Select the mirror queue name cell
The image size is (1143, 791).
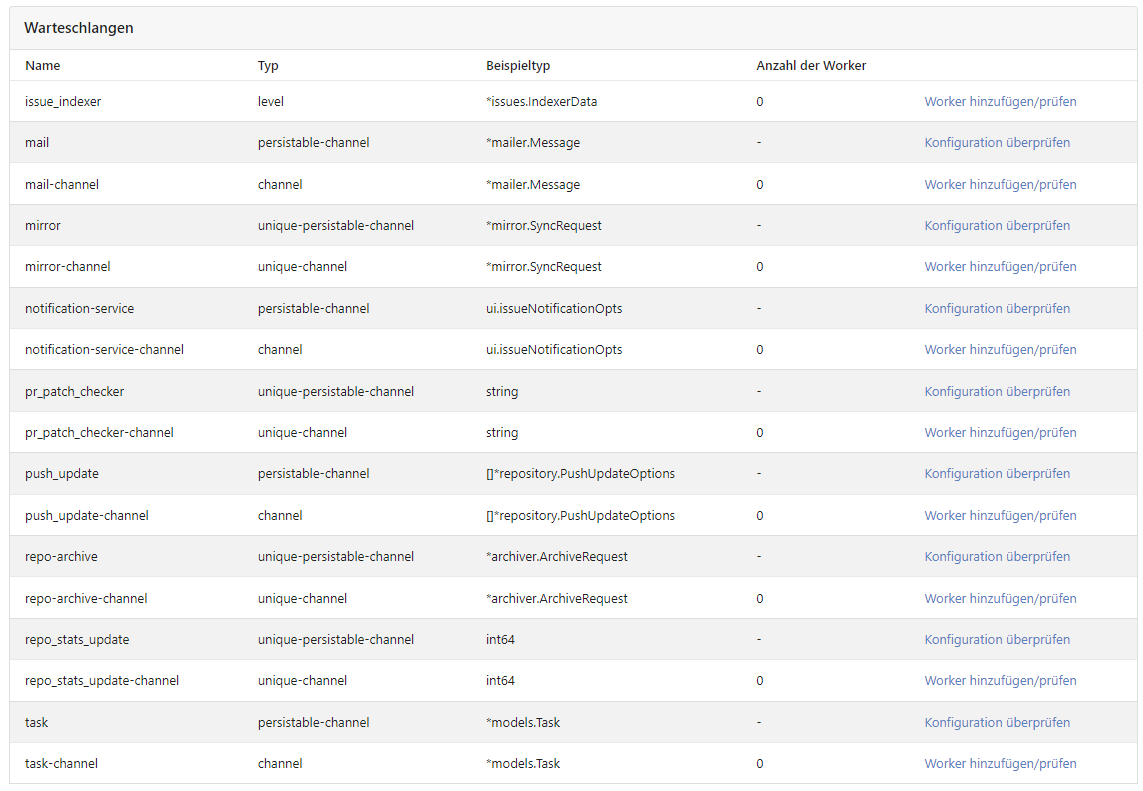[x=42, y=225]
